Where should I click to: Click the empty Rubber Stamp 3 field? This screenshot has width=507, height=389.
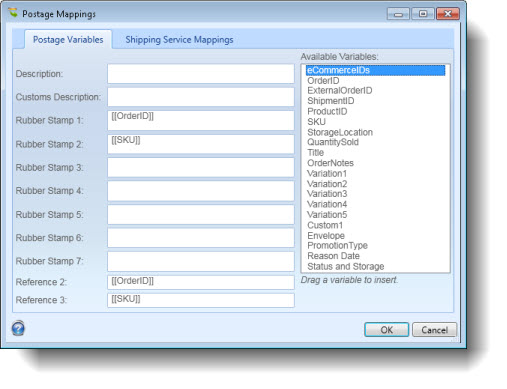pyautogui.click(x=201, y=167)
